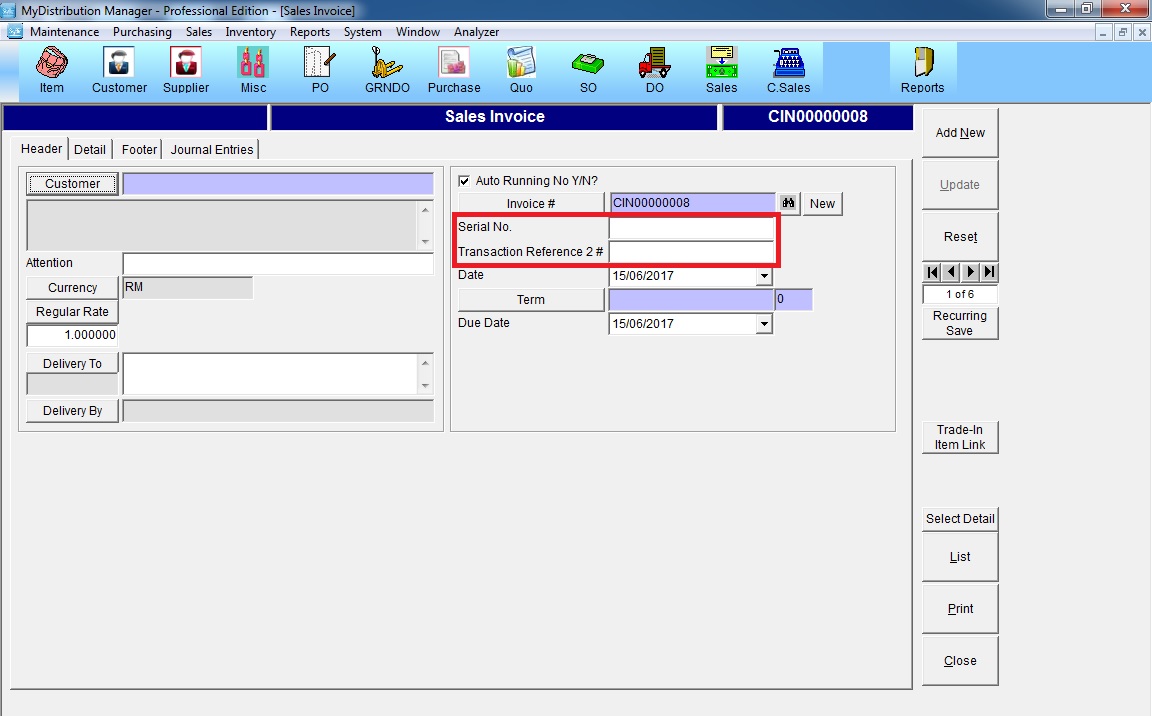Click the Print button
The image size is (1152, 716).
point(960,609)
